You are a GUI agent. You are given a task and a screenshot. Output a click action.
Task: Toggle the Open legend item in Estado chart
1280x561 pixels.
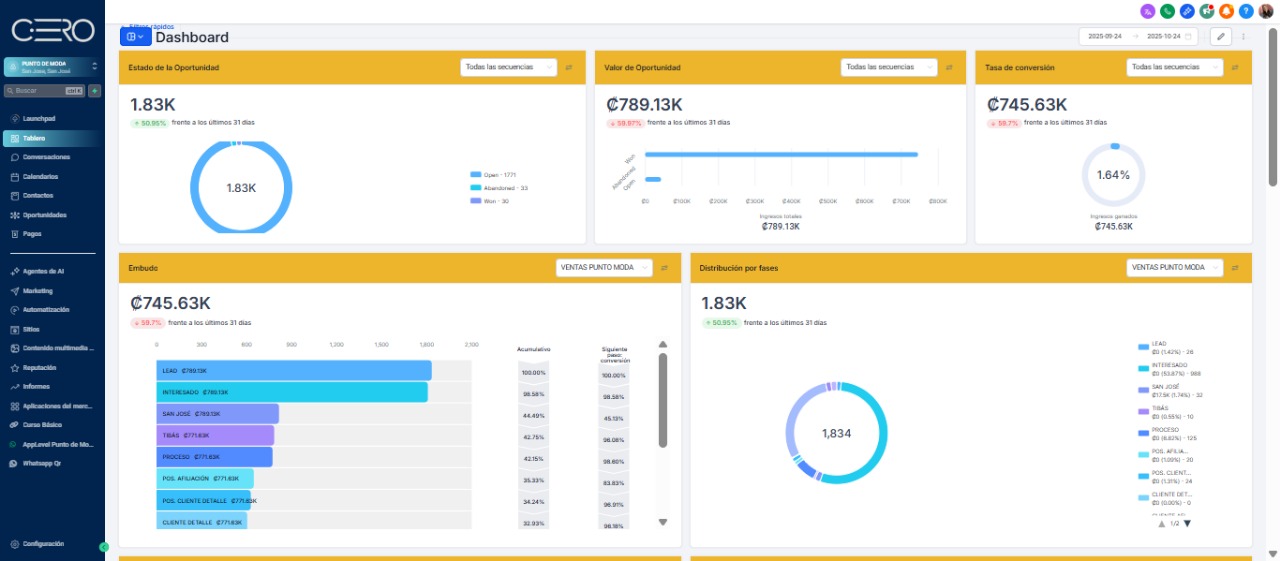[498, 173]
